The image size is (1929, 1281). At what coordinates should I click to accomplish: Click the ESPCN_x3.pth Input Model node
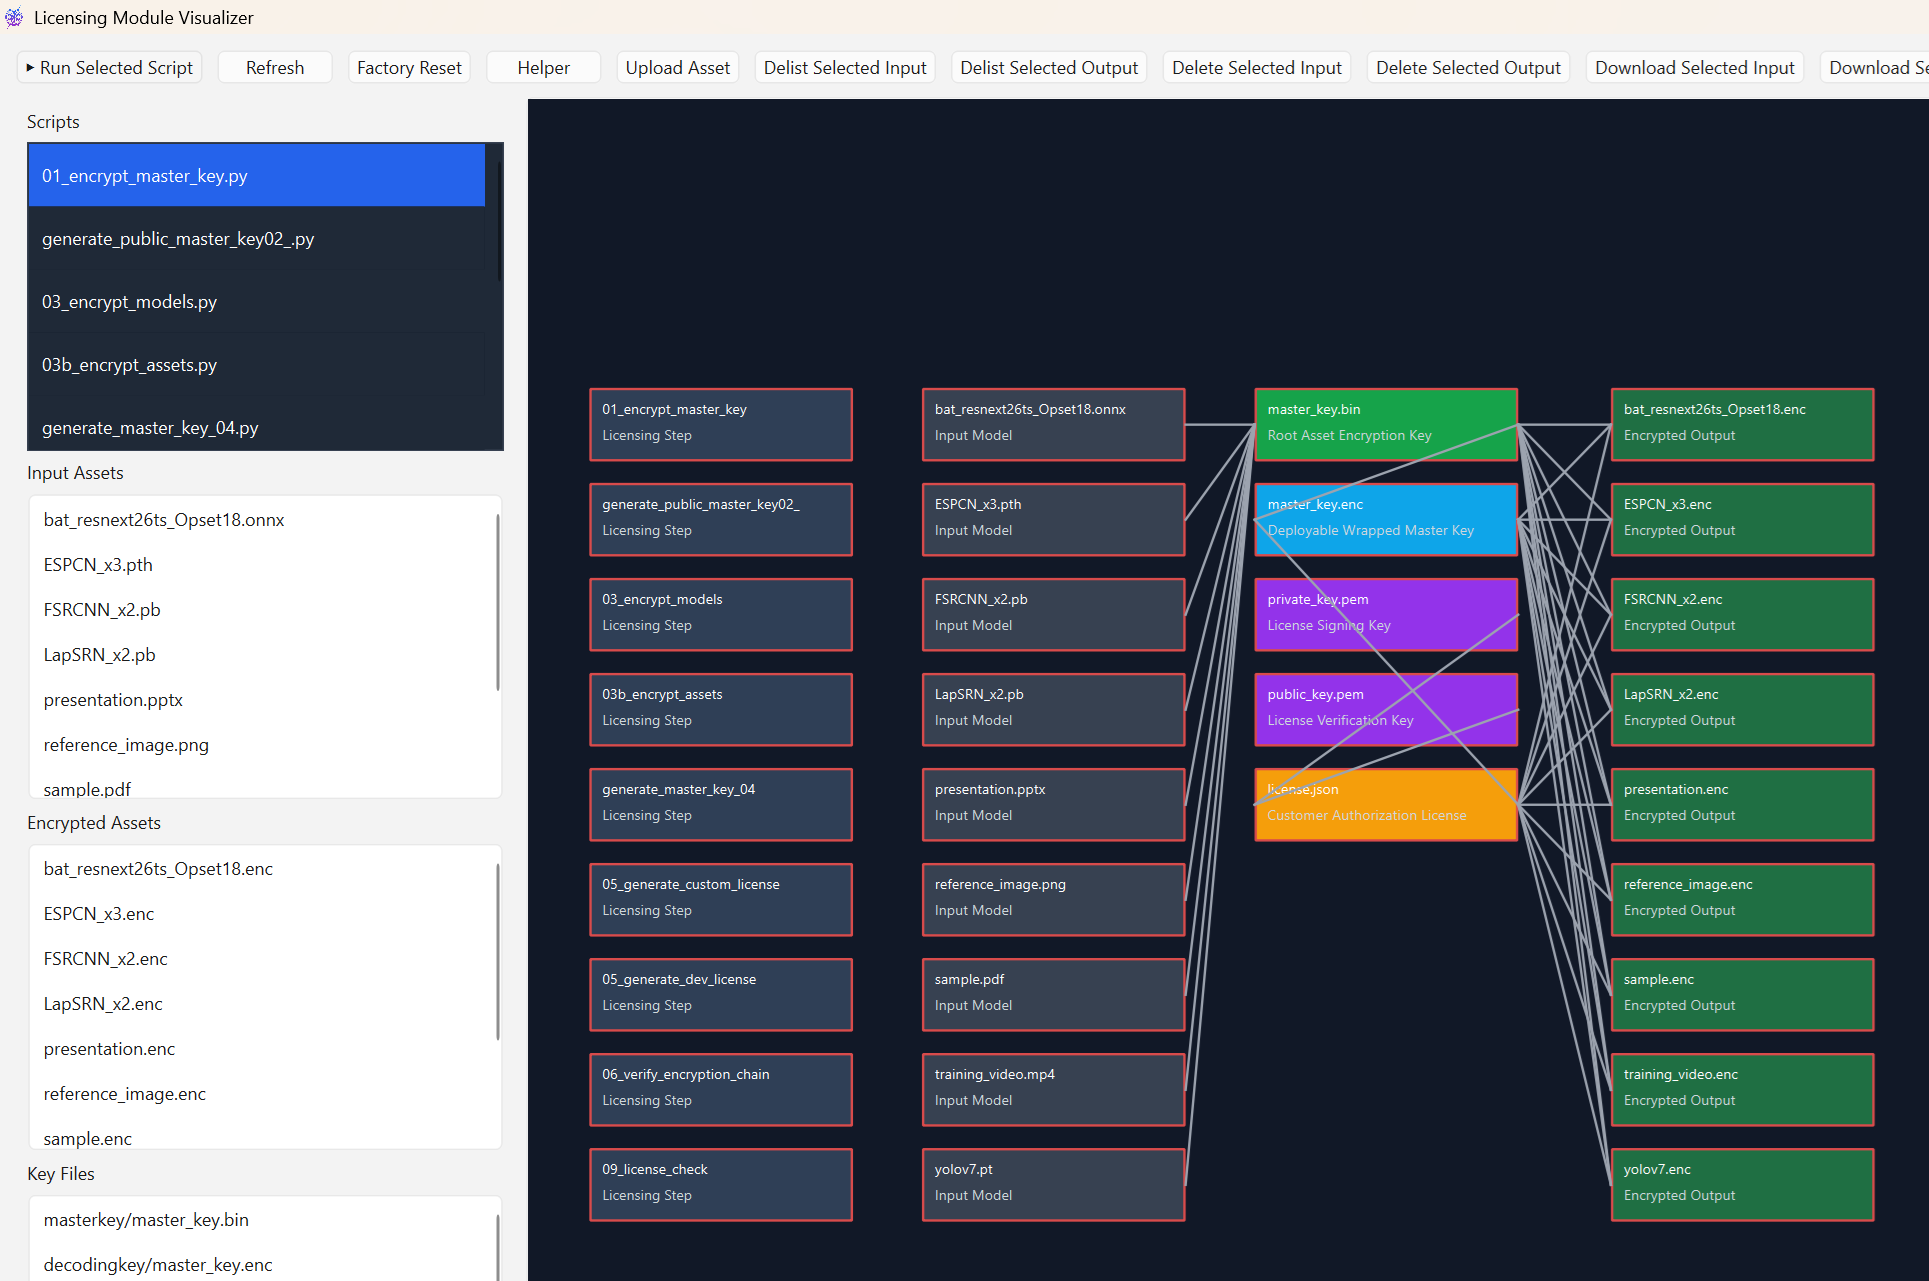(1054, 519)
